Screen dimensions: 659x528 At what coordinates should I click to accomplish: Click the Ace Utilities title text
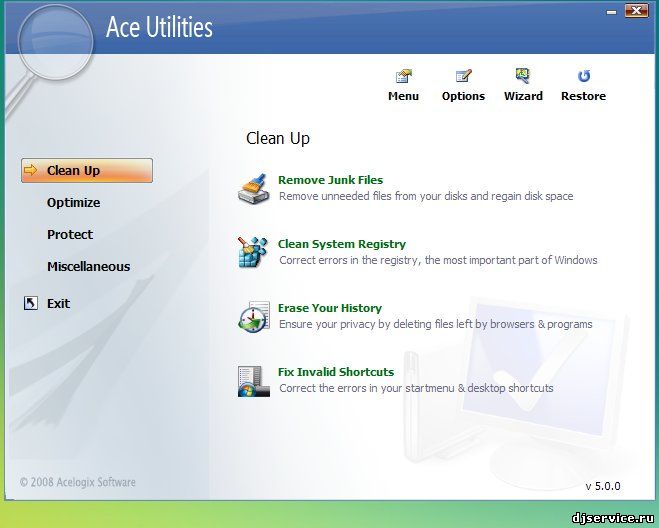click(x=159, y=27)
